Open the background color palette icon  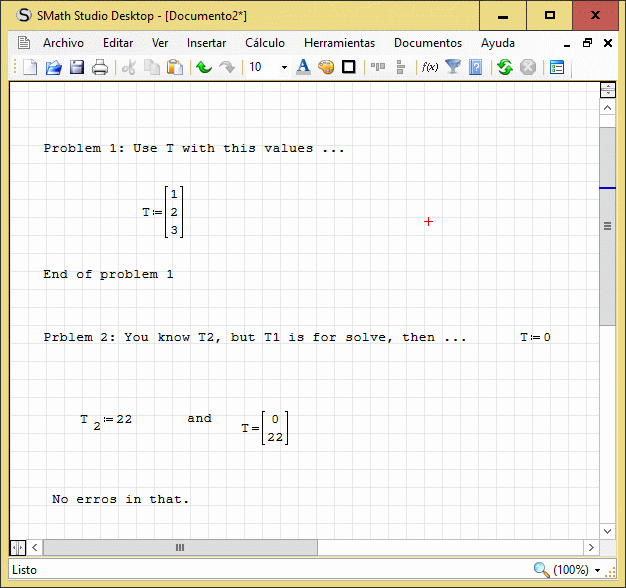tap(326, 67)
